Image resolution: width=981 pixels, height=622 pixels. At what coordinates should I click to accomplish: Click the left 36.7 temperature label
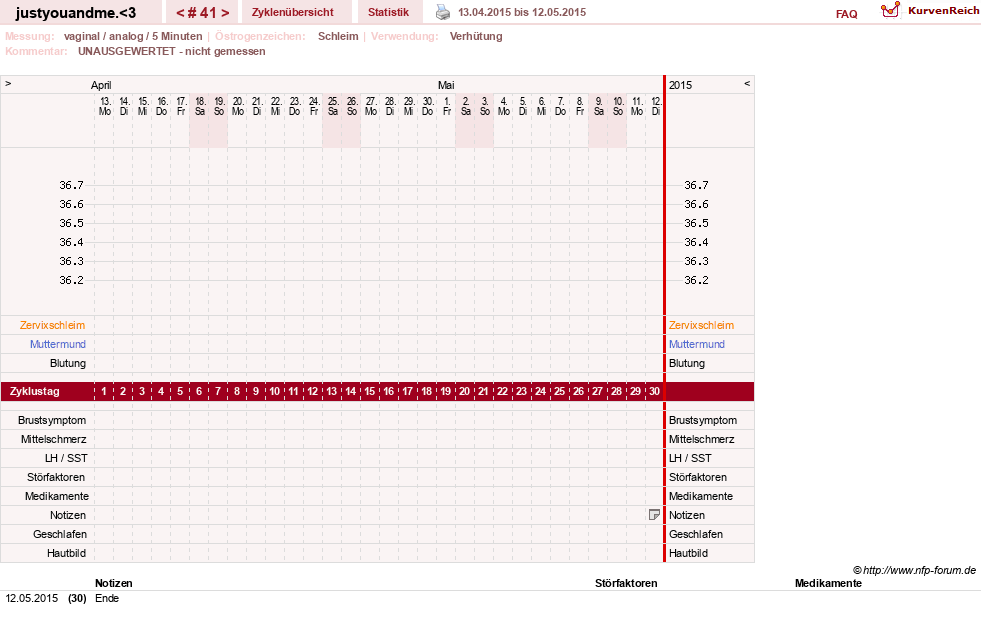click(71, 185)
